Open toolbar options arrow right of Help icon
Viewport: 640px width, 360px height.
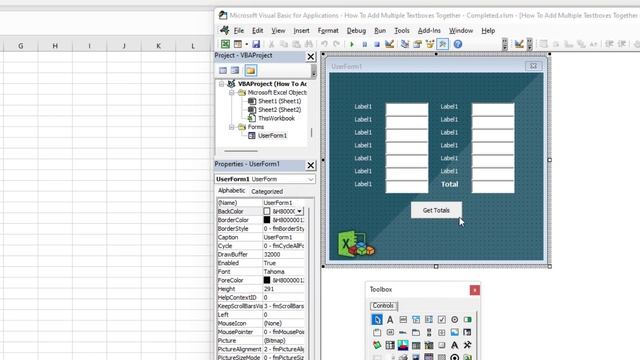(505, 44)
